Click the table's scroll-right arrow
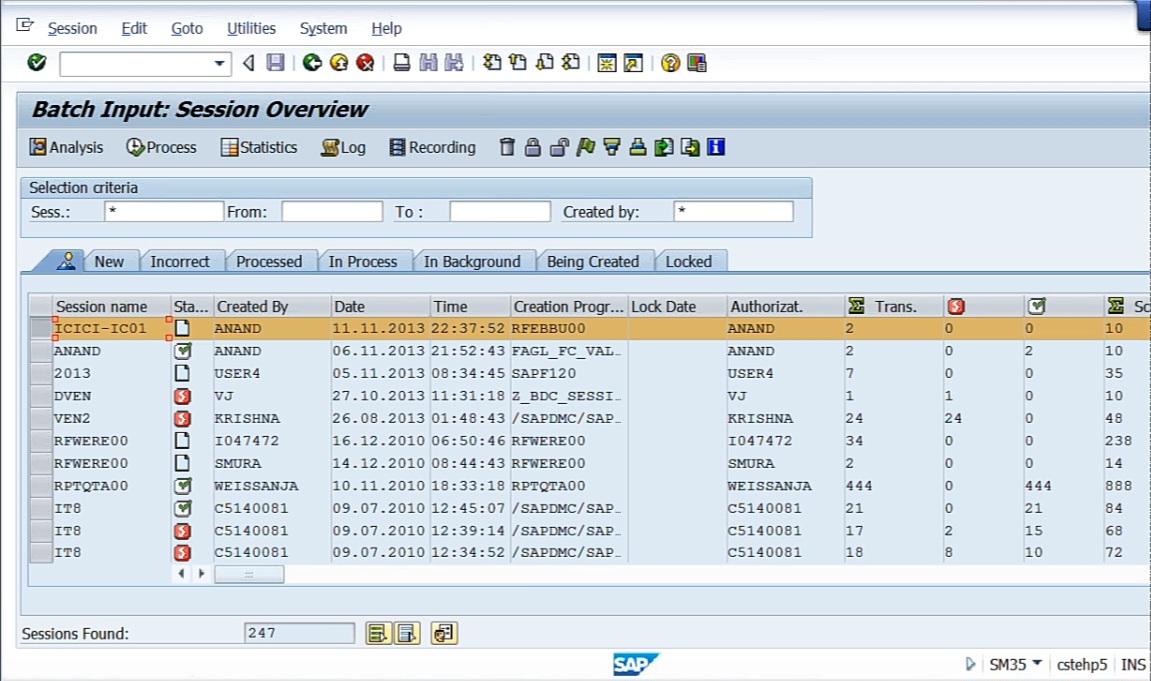The image size is (1151, 681). pyautogui.click(x=201, y=574)
